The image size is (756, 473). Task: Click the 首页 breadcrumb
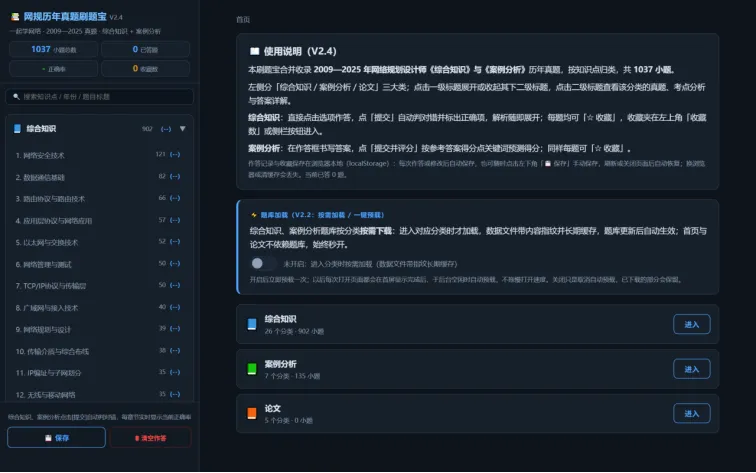[243, 20]
